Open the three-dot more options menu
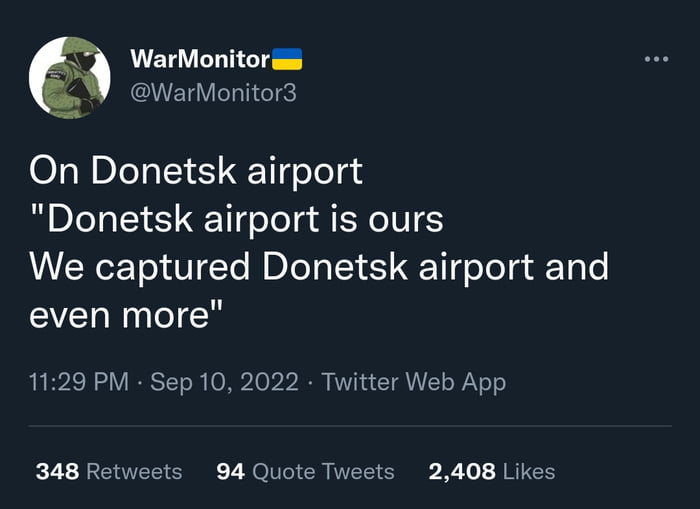Viewport: 700px width, 509px height. pos(656,59)
